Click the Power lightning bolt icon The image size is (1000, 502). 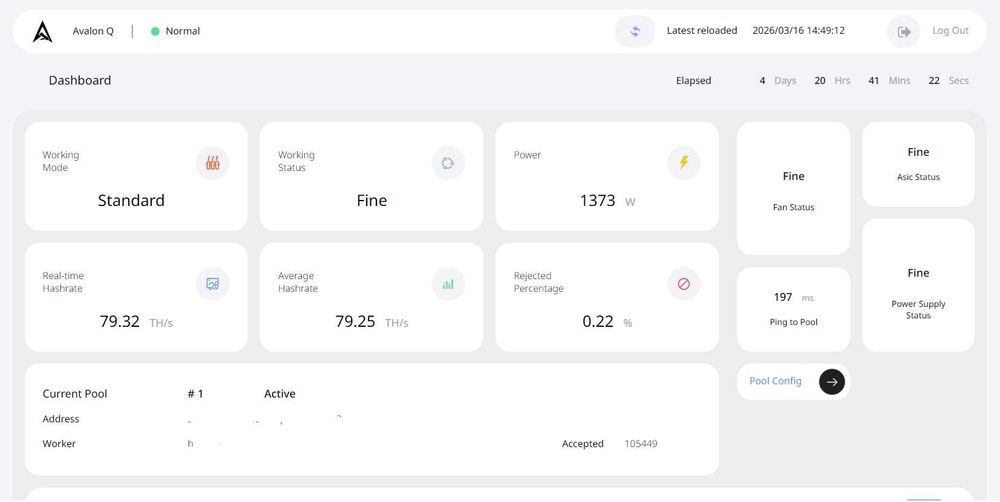click(x=684, y=163)
